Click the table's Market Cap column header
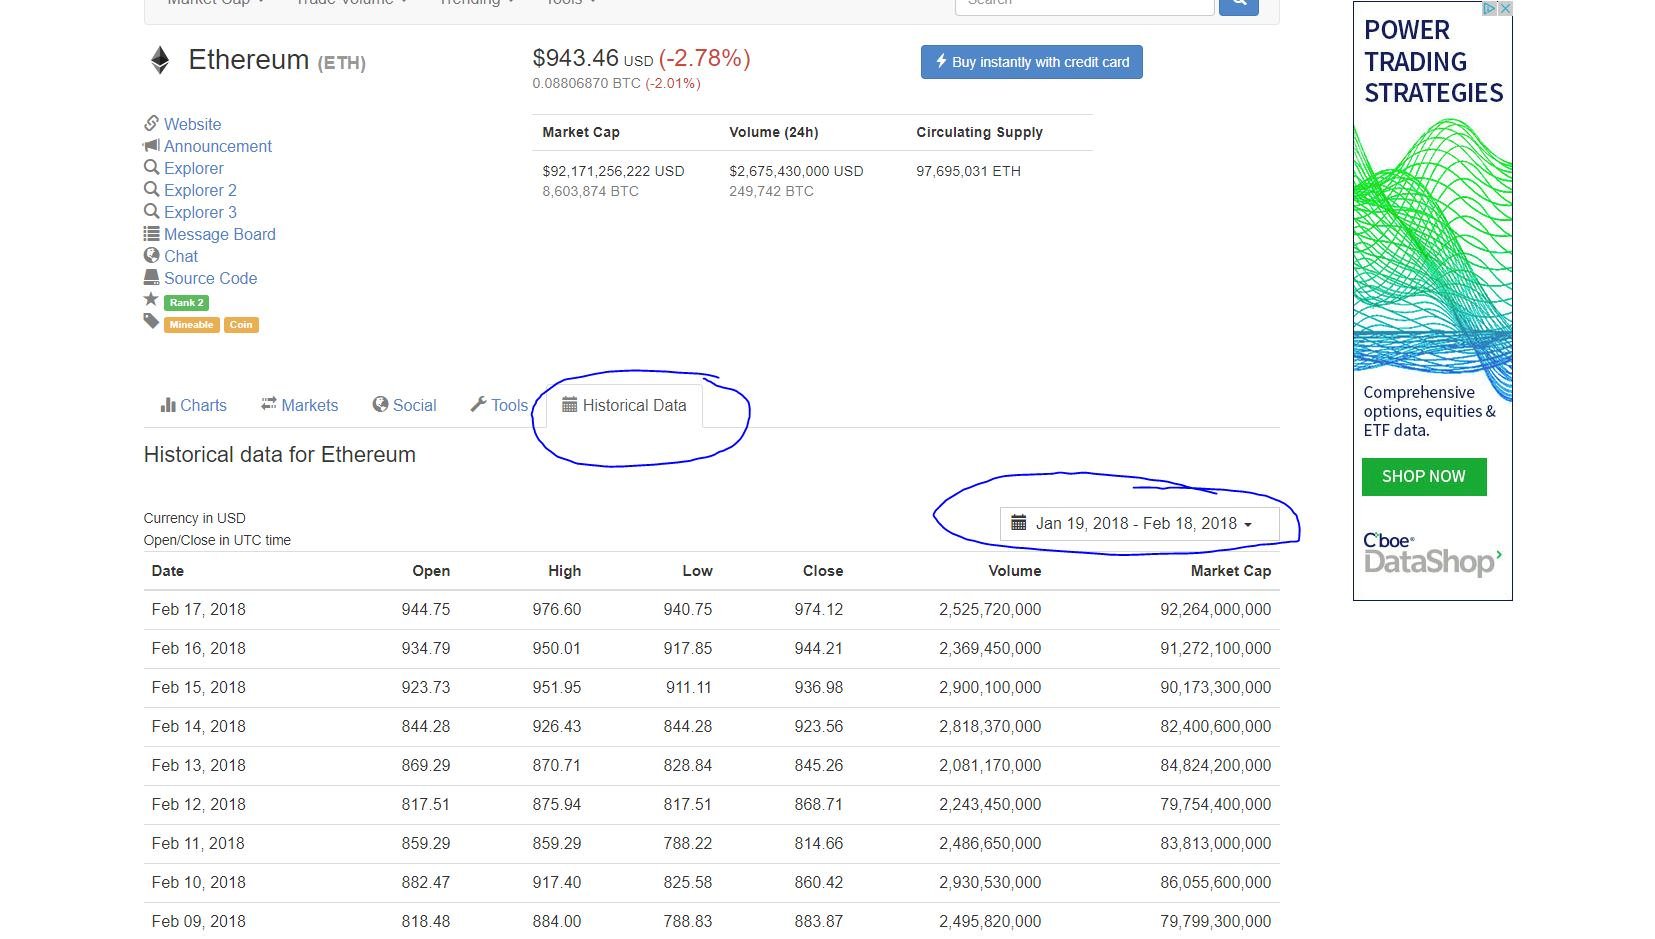 coord(1231,571)
